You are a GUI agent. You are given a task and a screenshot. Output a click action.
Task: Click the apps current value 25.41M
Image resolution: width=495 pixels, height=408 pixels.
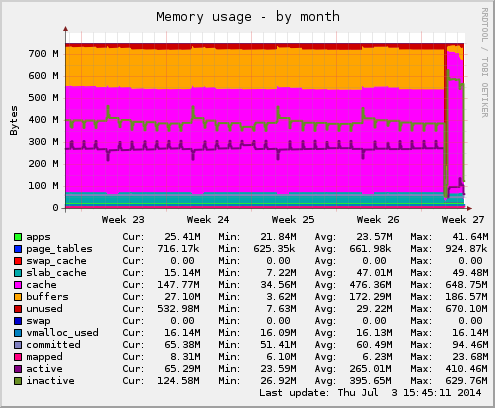tap(182, 237)
